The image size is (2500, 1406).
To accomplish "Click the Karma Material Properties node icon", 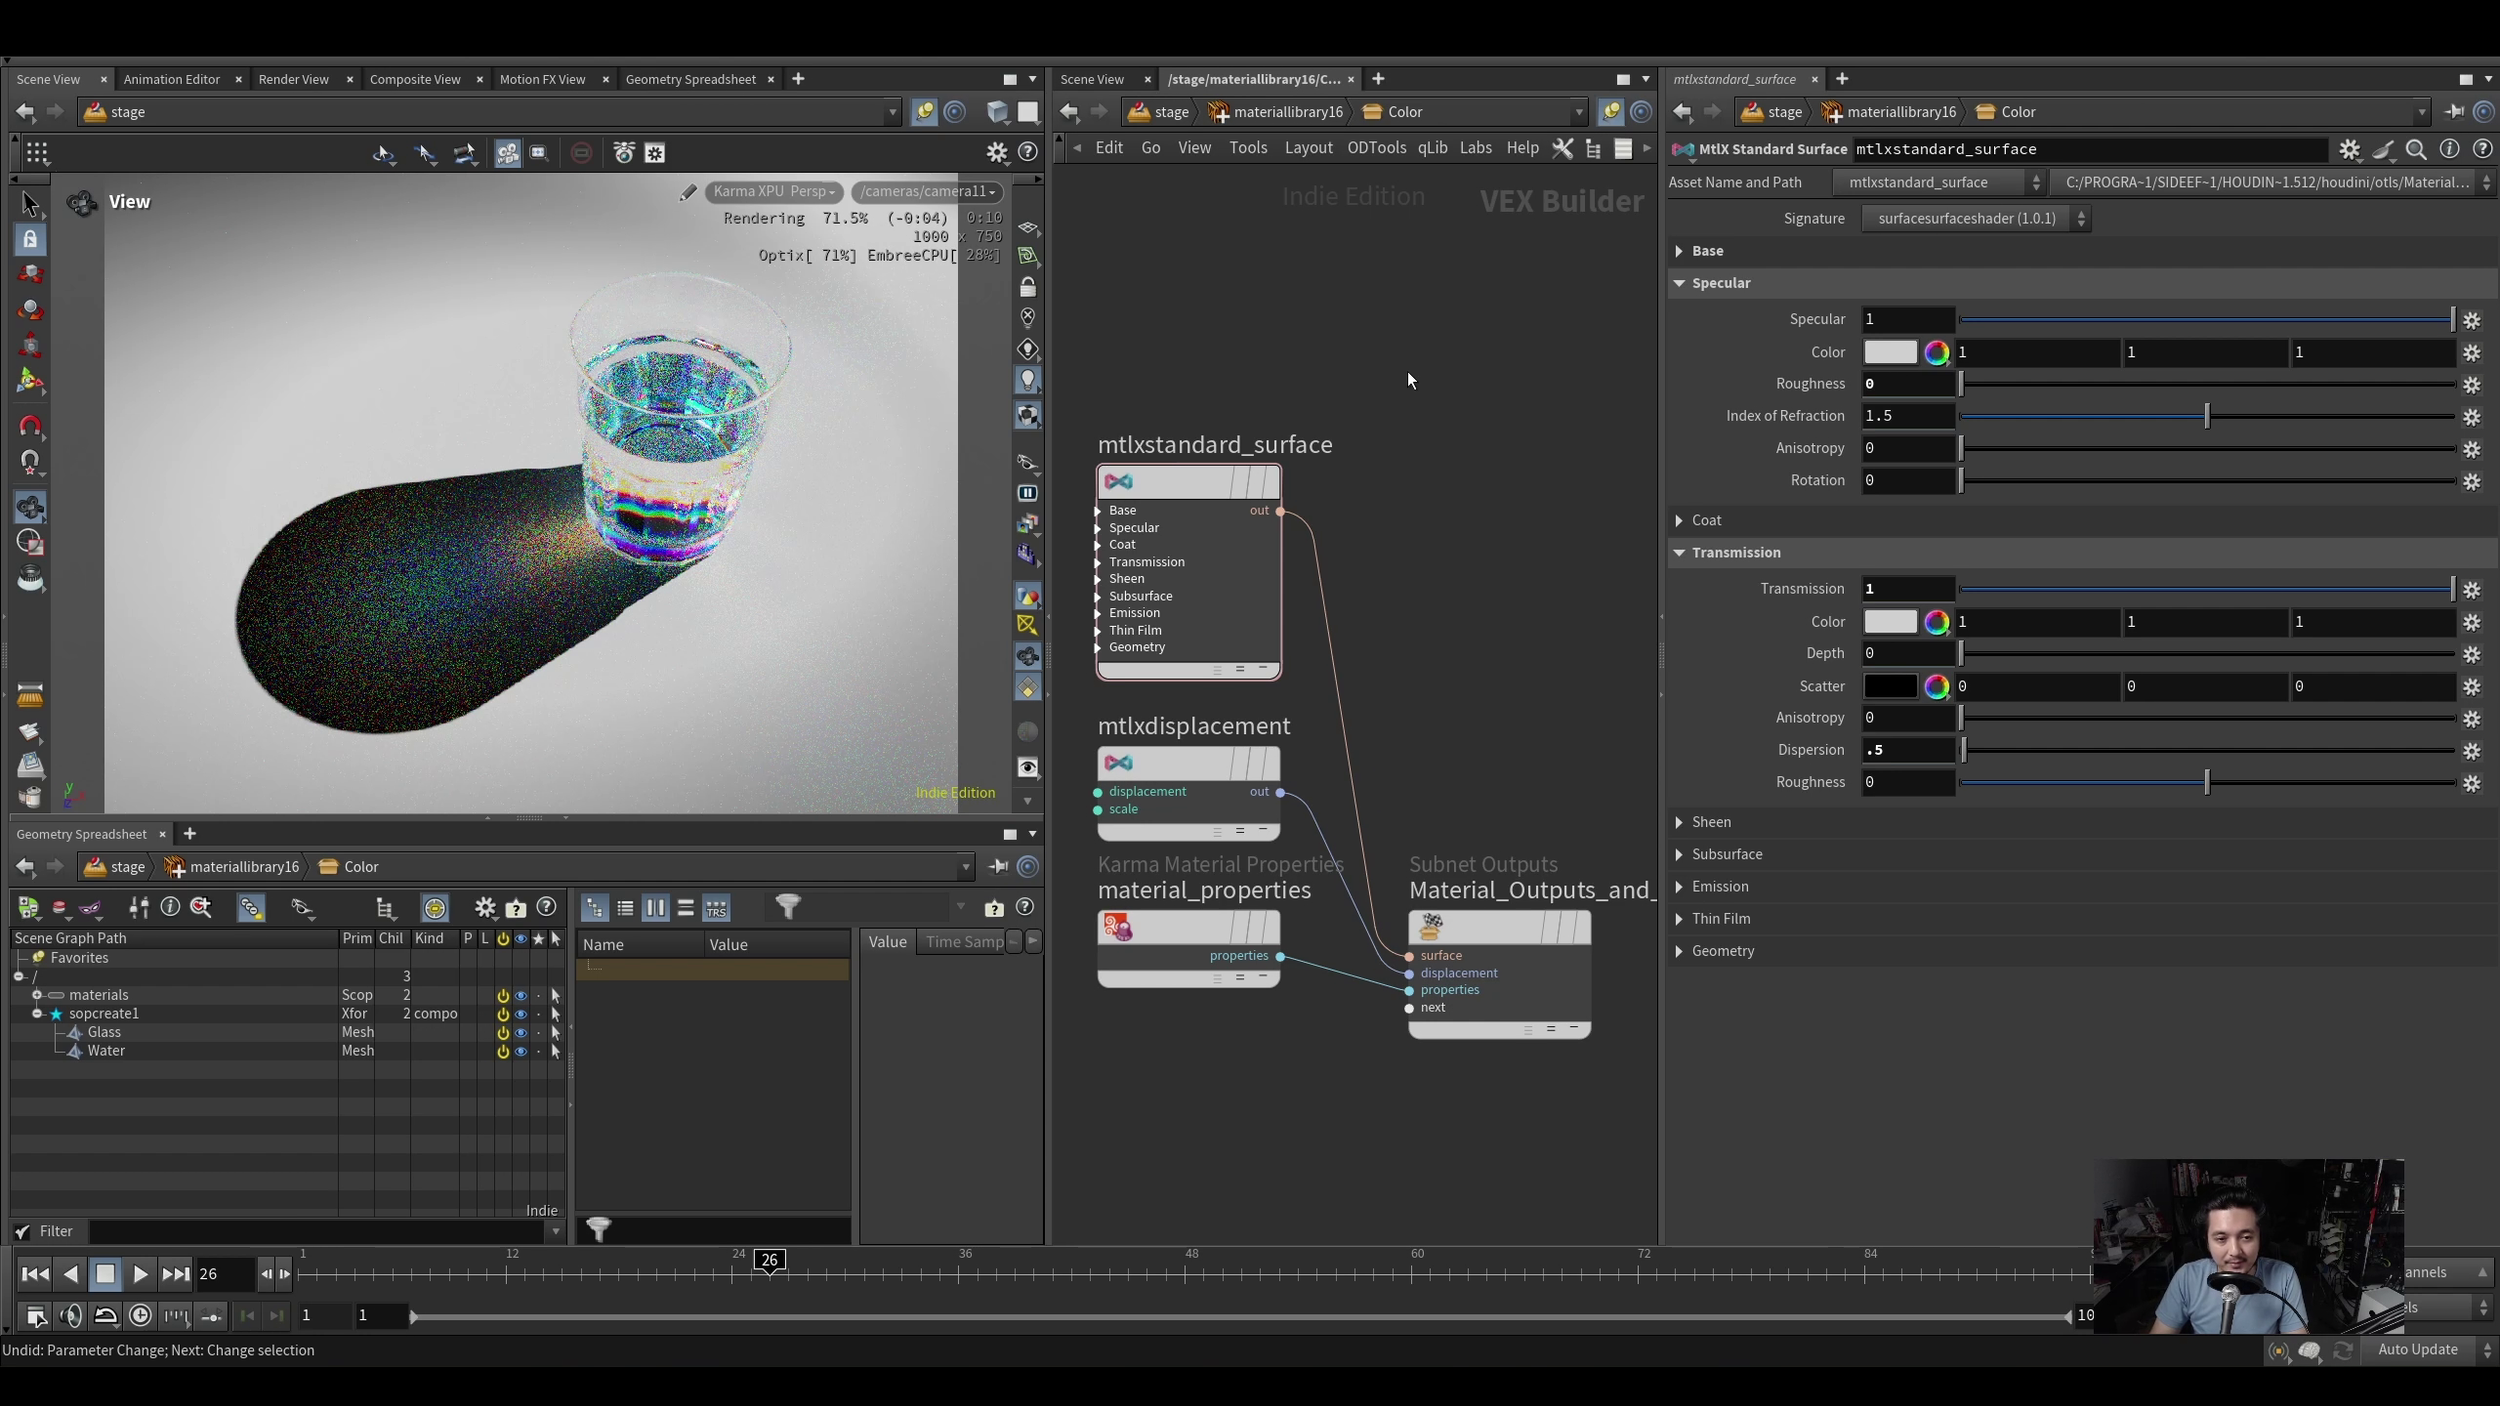I will 1117,928.
